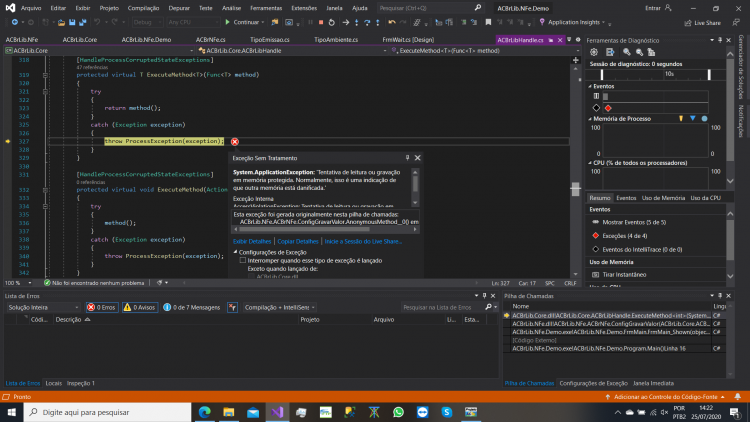Image resolution: width=750 pixels, height=422 pixels.
Task: Stop debugging with the red square icon
Action: [321, 22]
